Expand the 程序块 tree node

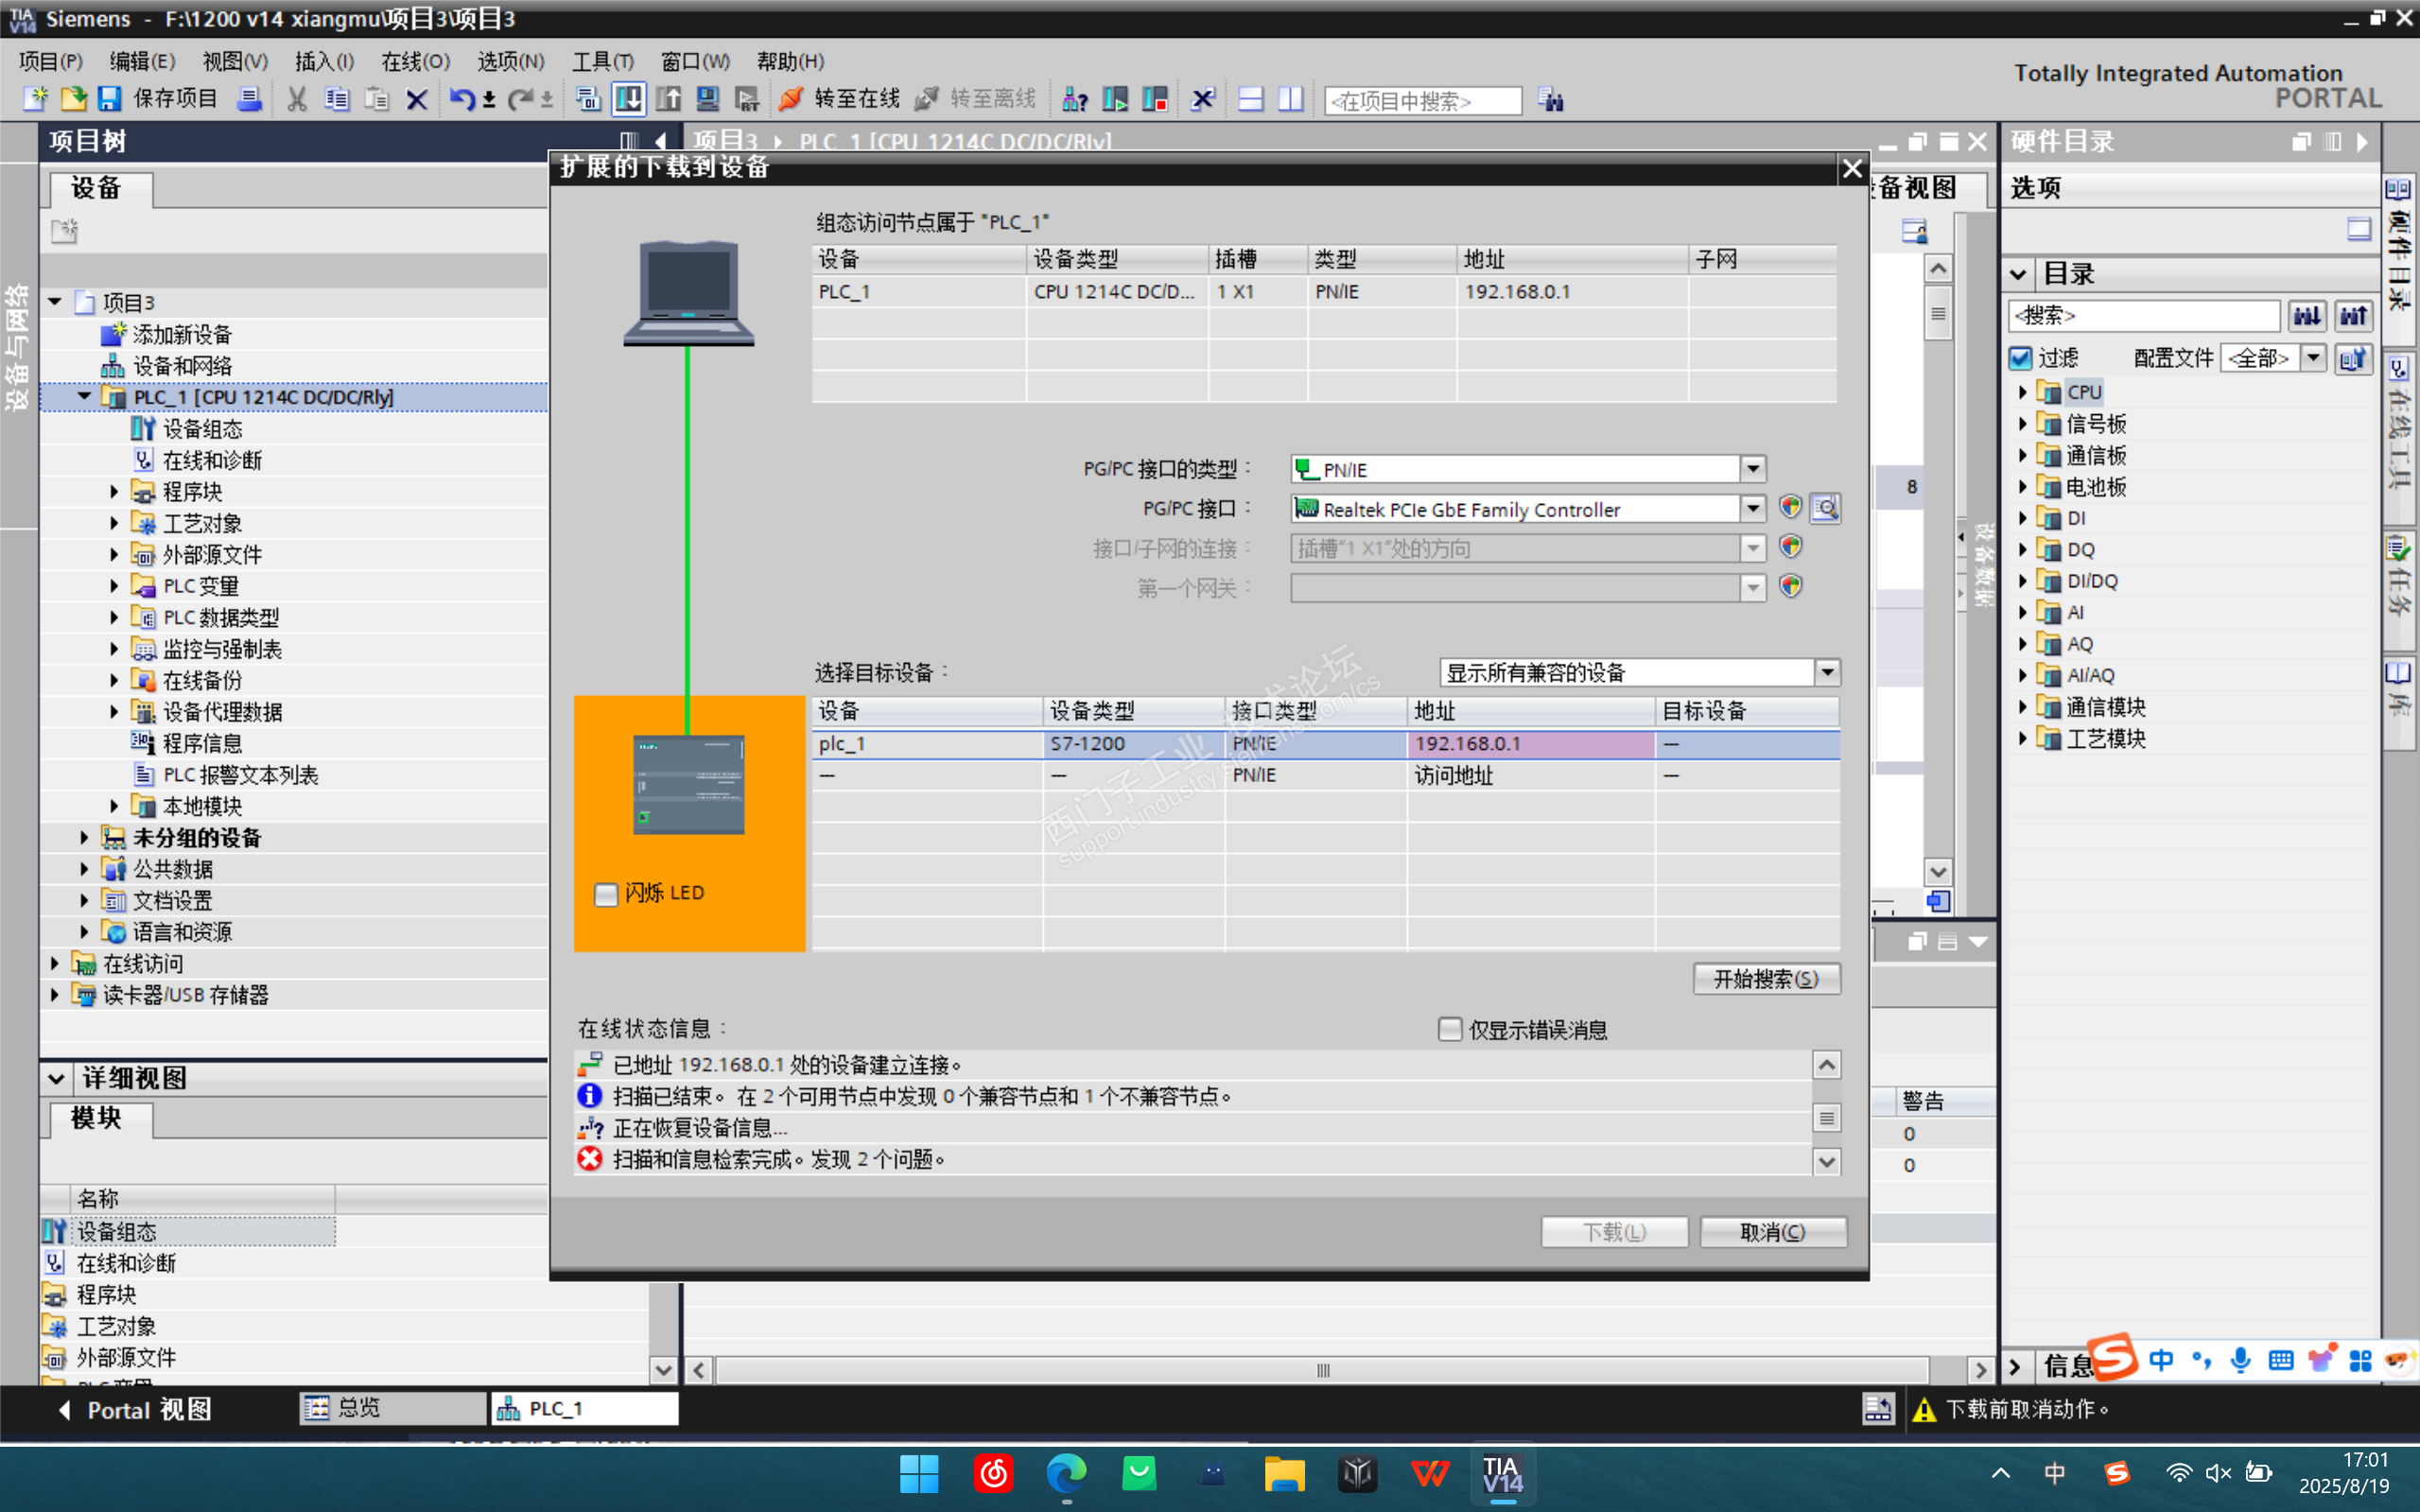(x=114, y=491)
